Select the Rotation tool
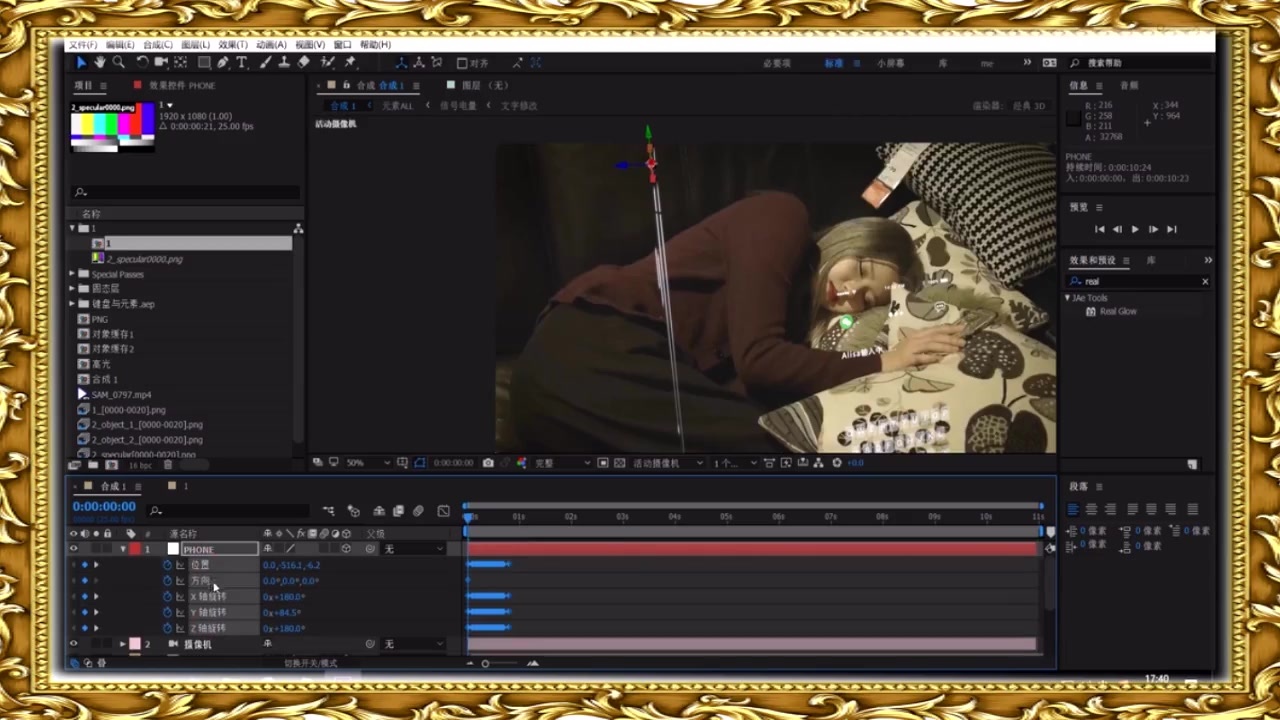Image resolution: width=1280 pixels, height=720 pixels. (x=142, y=62)
